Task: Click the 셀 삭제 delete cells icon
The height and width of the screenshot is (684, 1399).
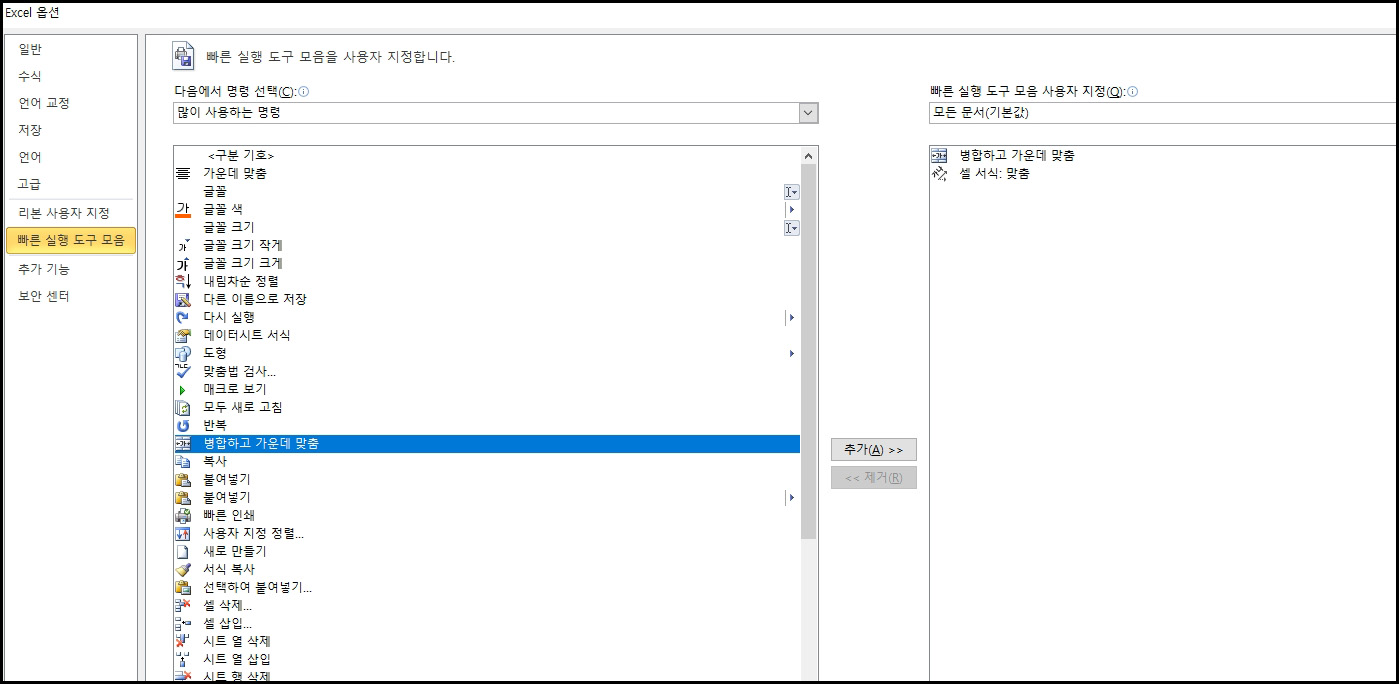Action: point(183,605)
